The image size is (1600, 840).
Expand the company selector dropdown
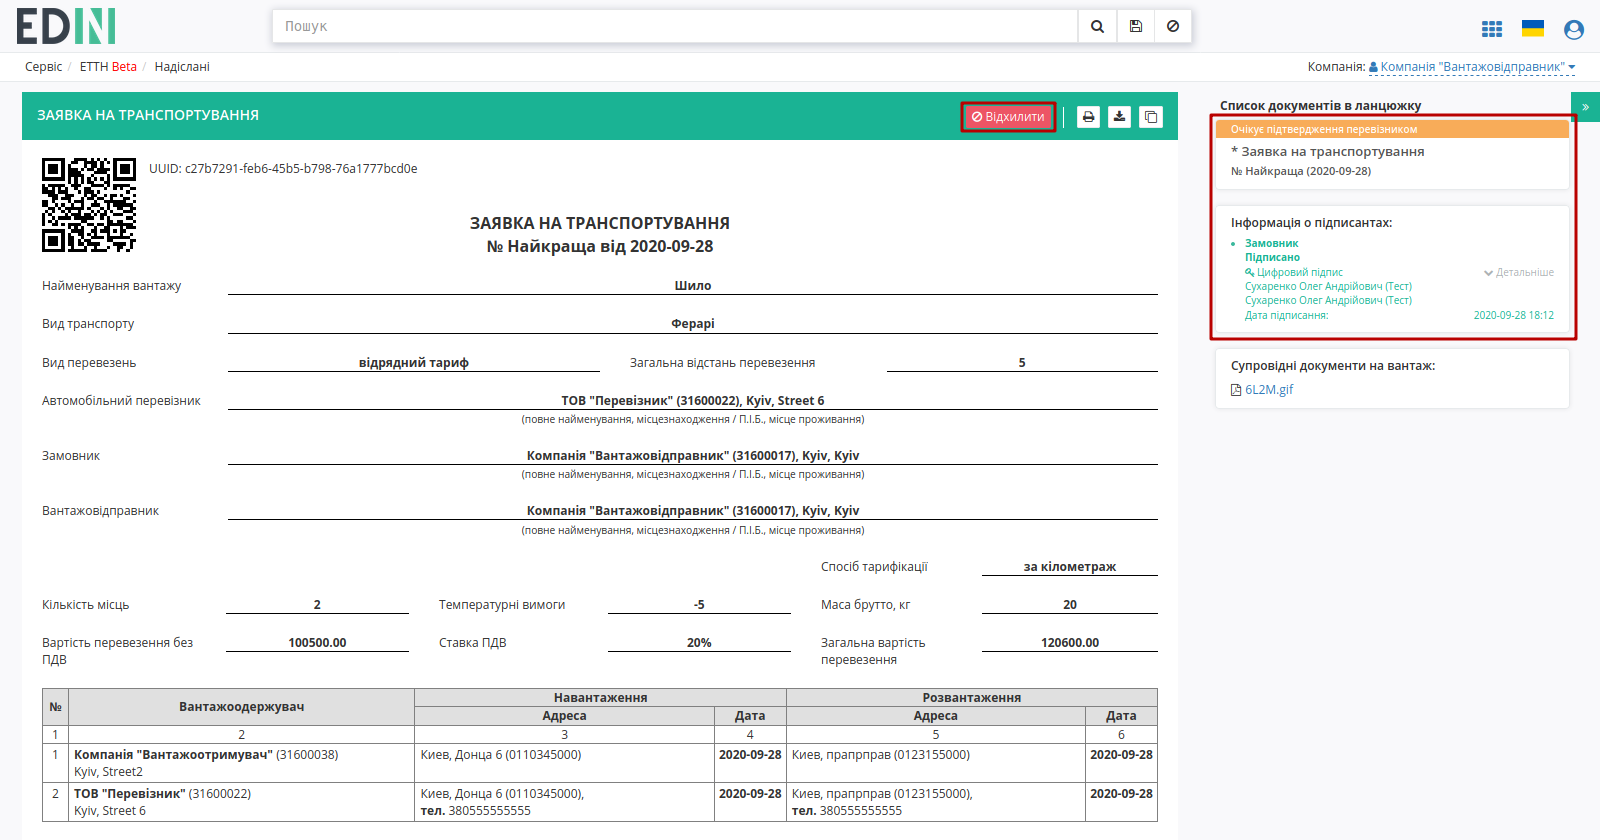click(x=1472, y=67)
